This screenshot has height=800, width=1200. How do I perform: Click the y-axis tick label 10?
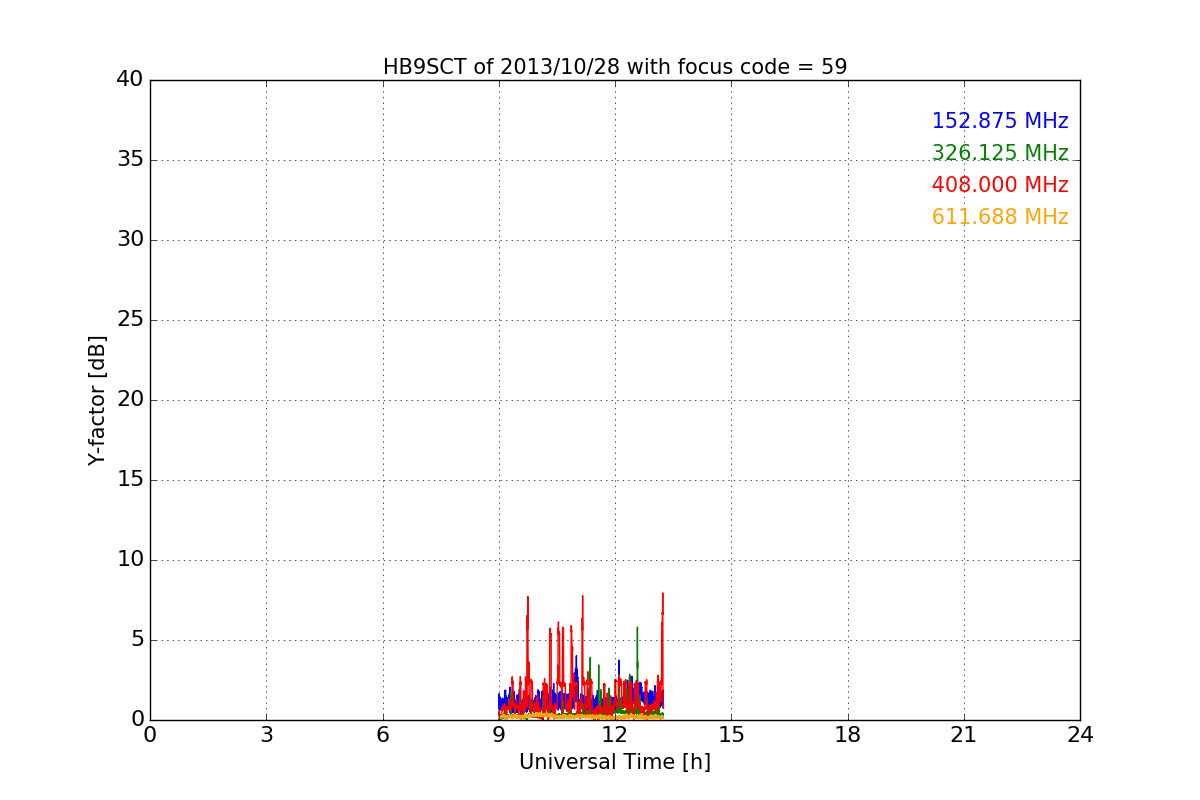[x=130, y=560]
